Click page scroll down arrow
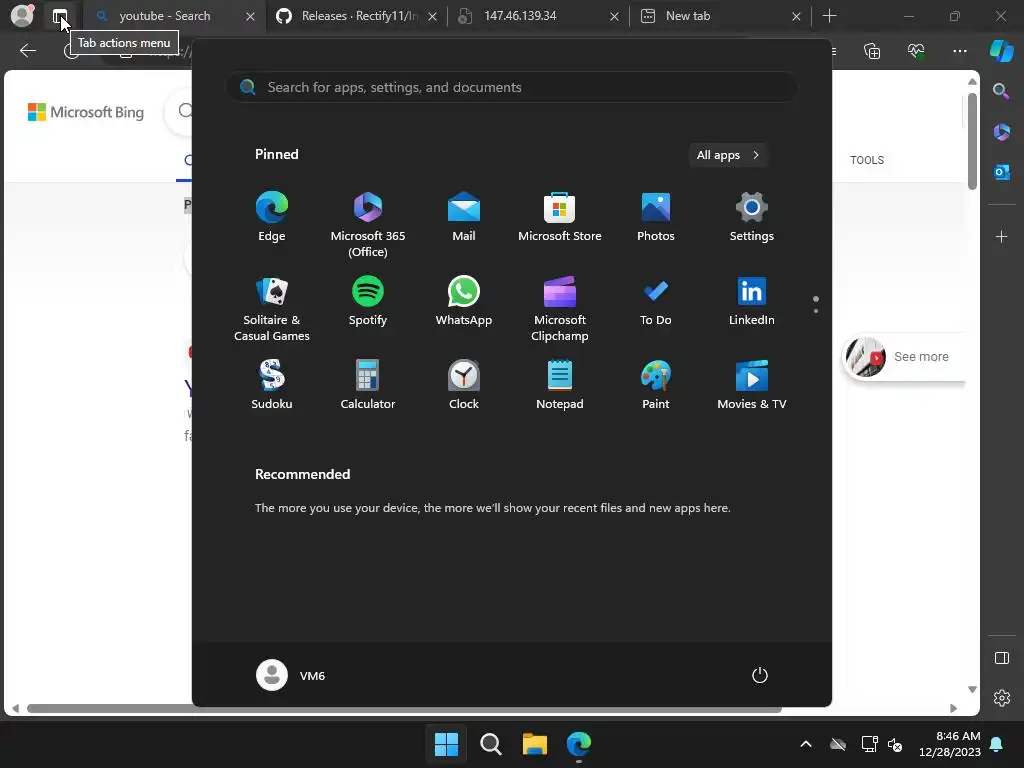This screenshot has height=768, width=1024. (x=972, y=690)
